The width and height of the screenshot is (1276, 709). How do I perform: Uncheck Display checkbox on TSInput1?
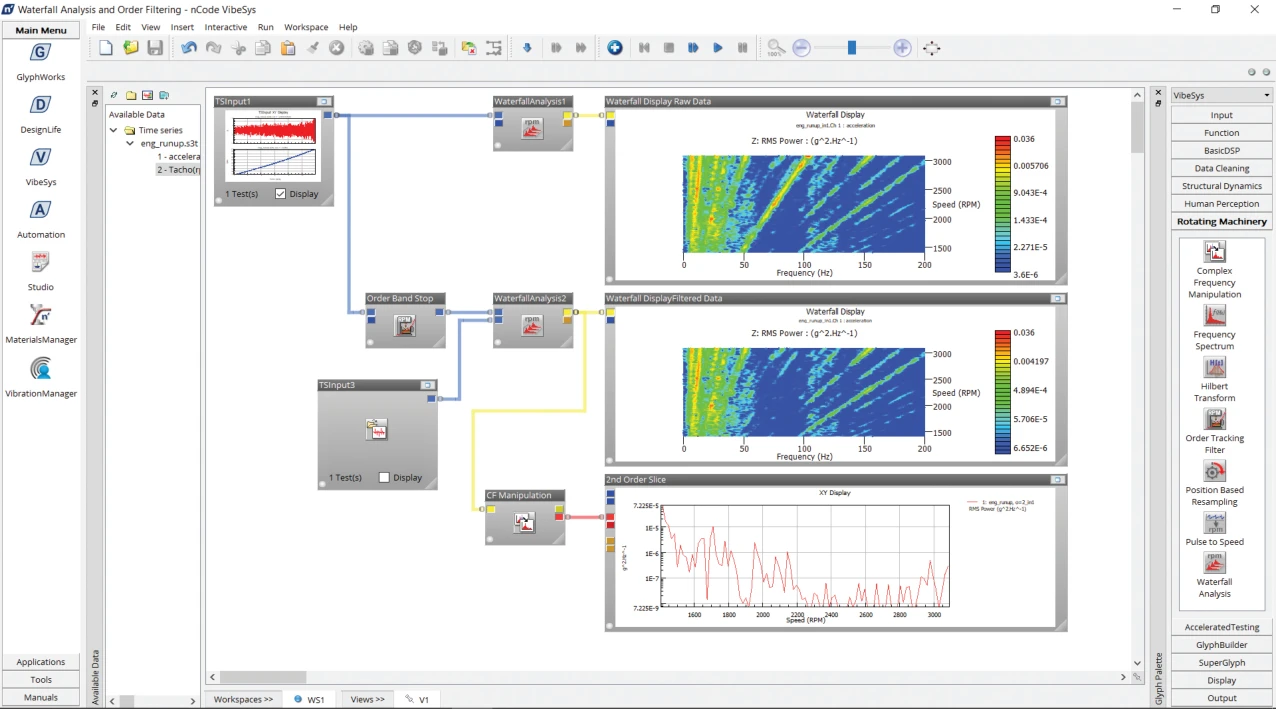click(x=280, y=194)
